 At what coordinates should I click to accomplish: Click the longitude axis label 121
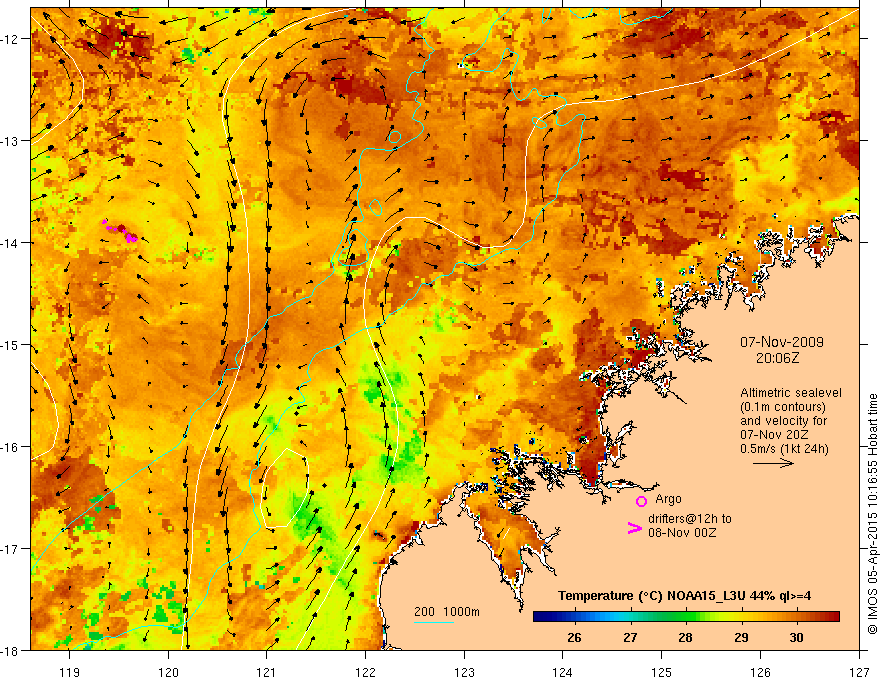pyautogui.click(x=267, y=672)
